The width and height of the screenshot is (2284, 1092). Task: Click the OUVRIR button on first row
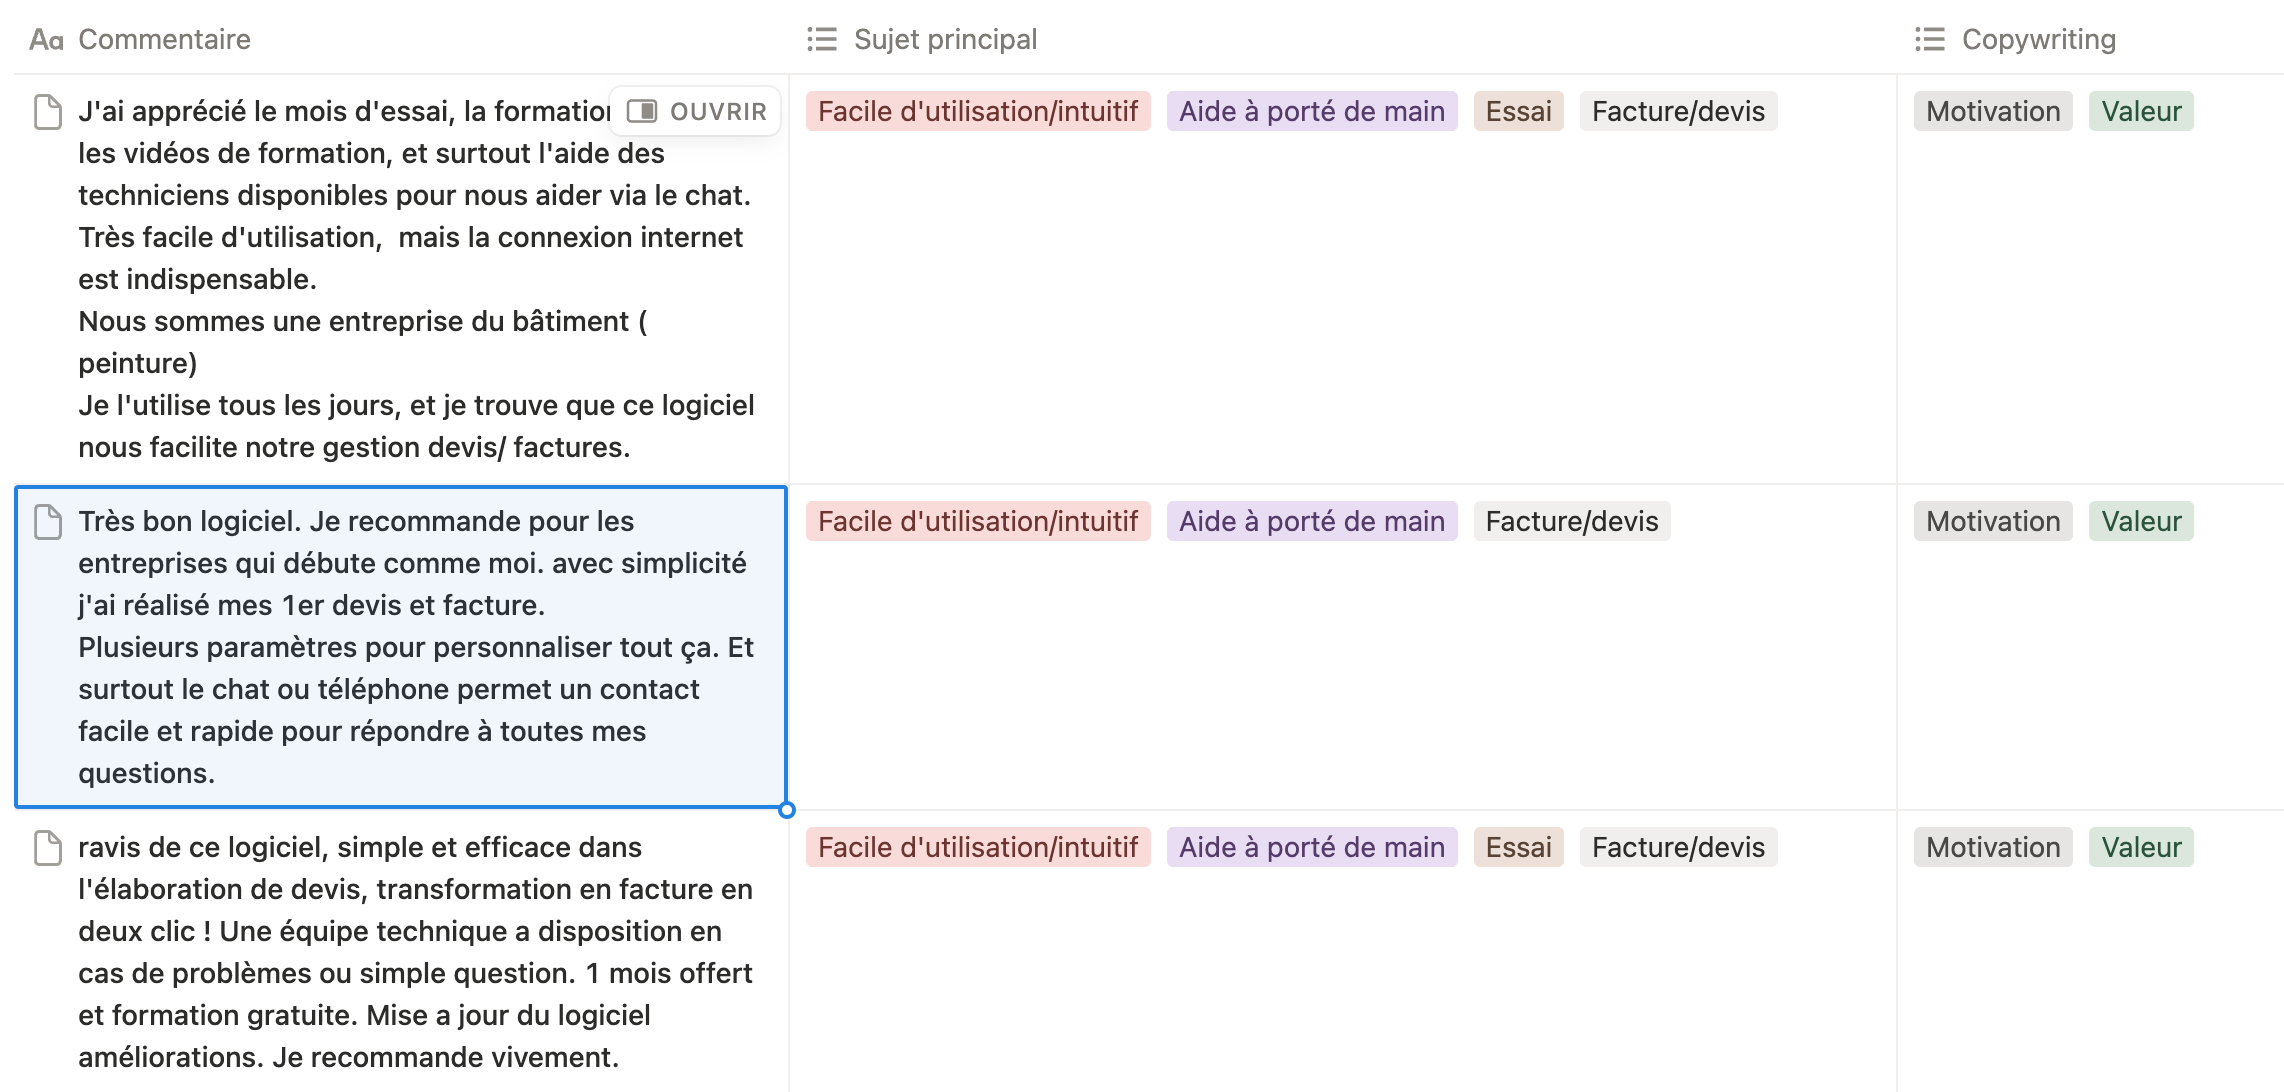[717, 111]
